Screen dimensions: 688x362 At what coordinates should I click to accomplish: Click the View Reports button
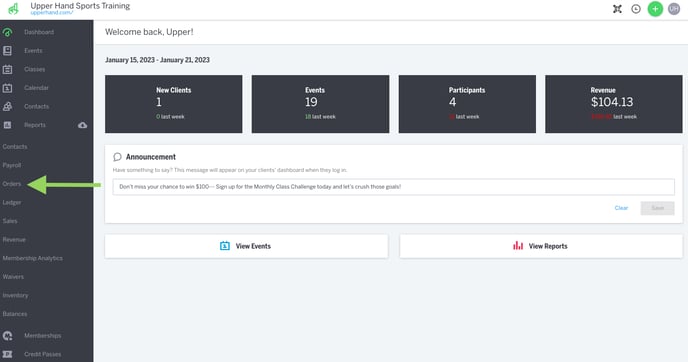click(x=541, y=246)
